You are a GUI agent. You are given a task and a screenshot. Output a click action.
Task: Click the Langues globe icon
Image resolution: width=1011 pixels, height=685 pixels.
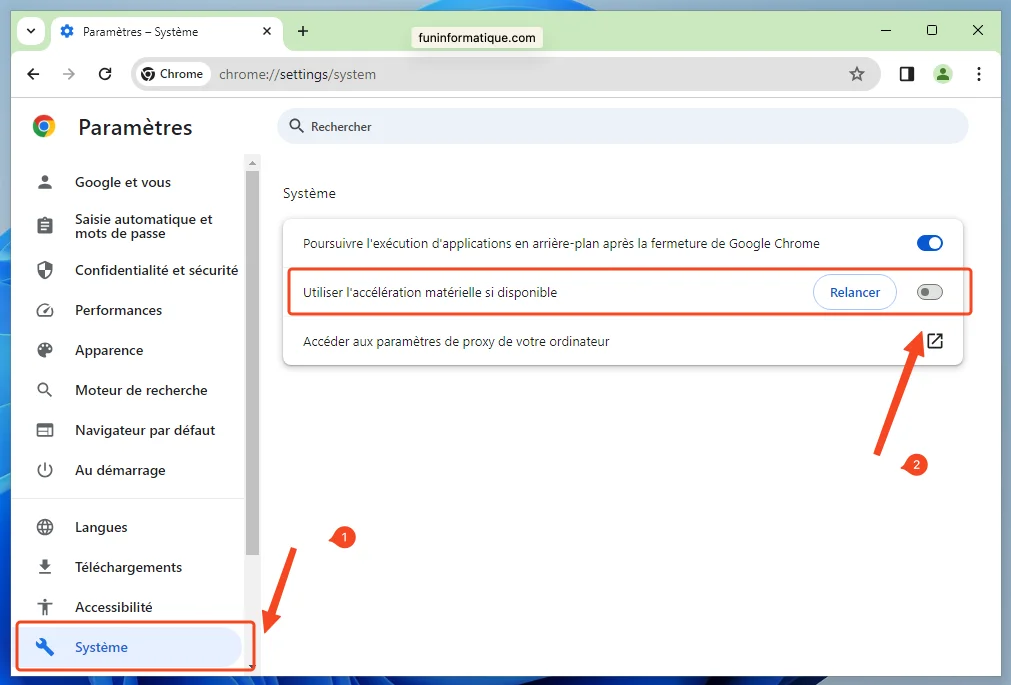[45, 527]
